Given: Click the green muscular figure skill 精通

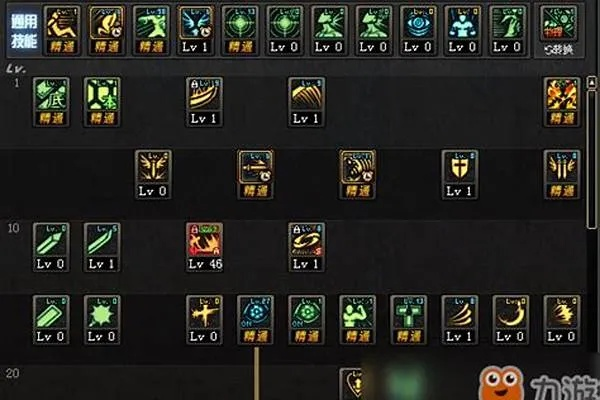Looking at the screenshot, I should point(357,320).
